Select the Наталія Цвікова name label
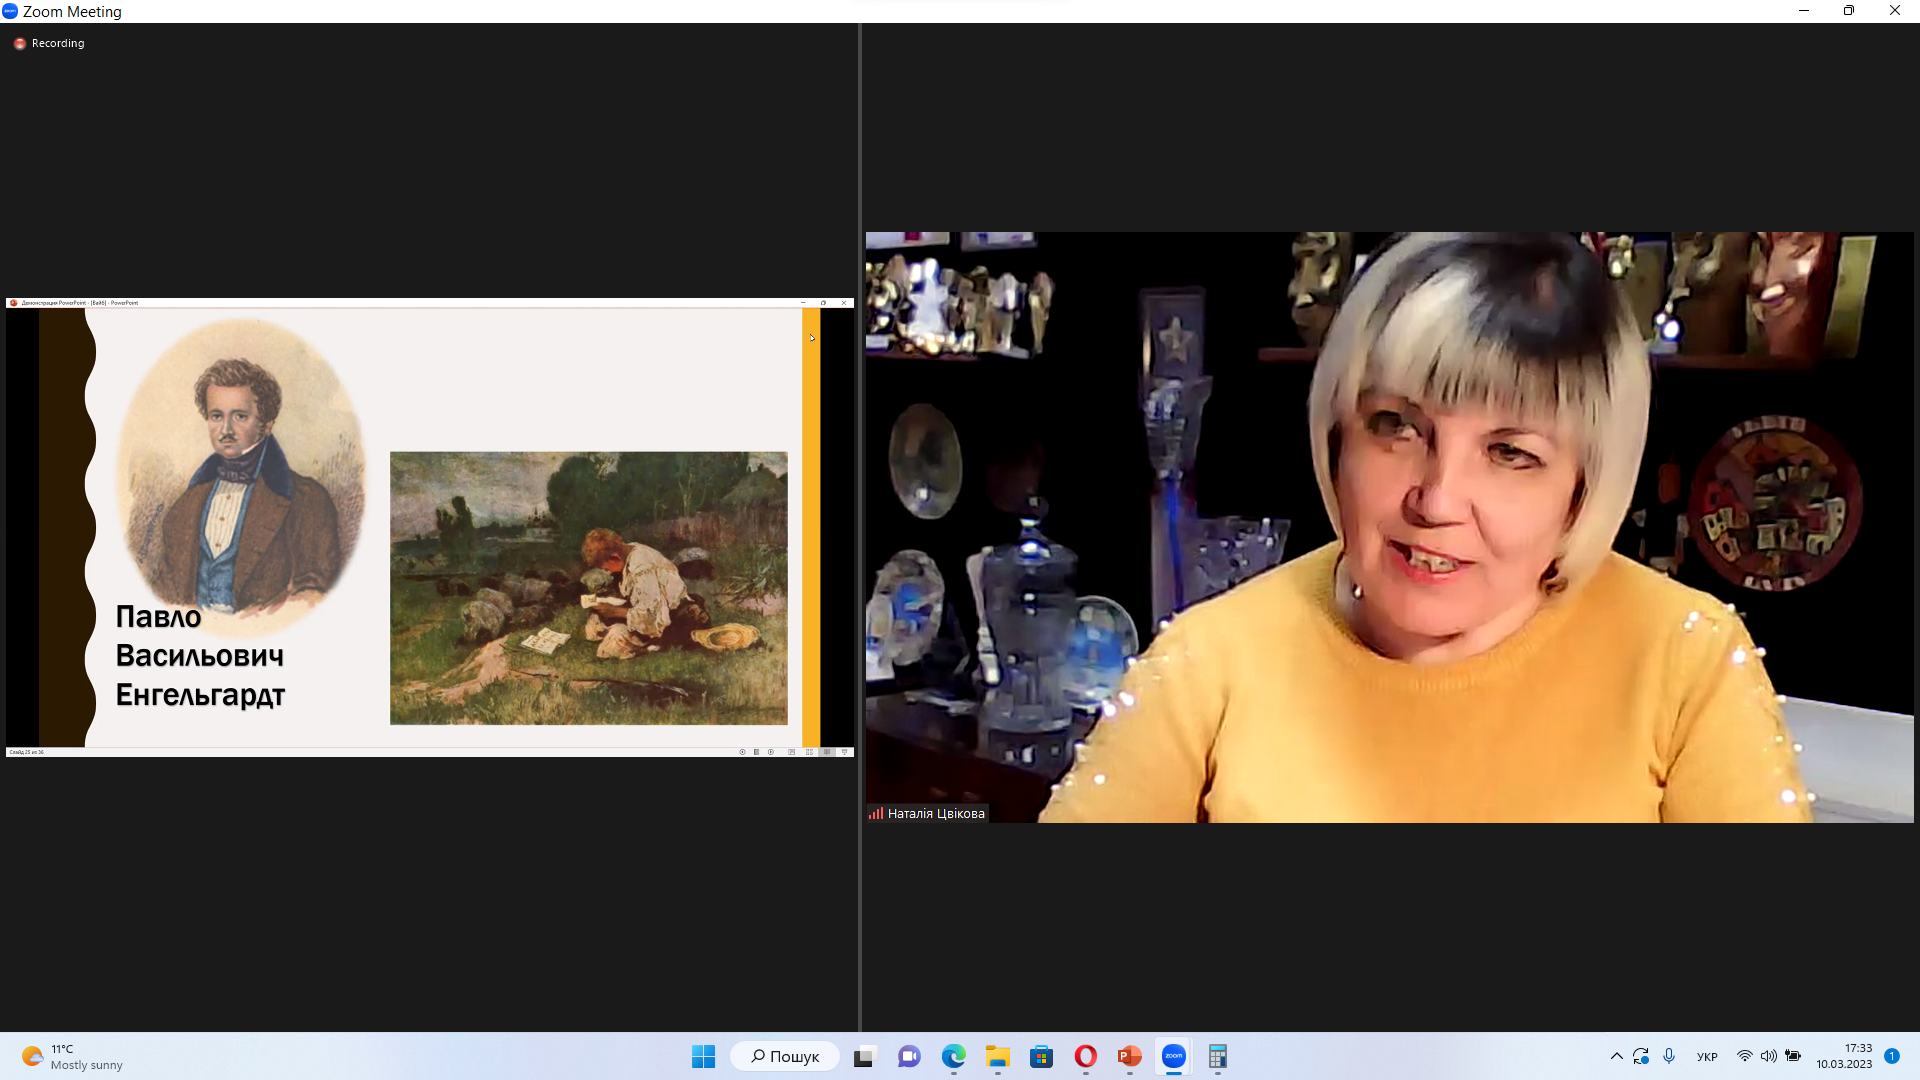This screenshot has height=1080, width=1920. pyautogui.click(x=936, y=813)
